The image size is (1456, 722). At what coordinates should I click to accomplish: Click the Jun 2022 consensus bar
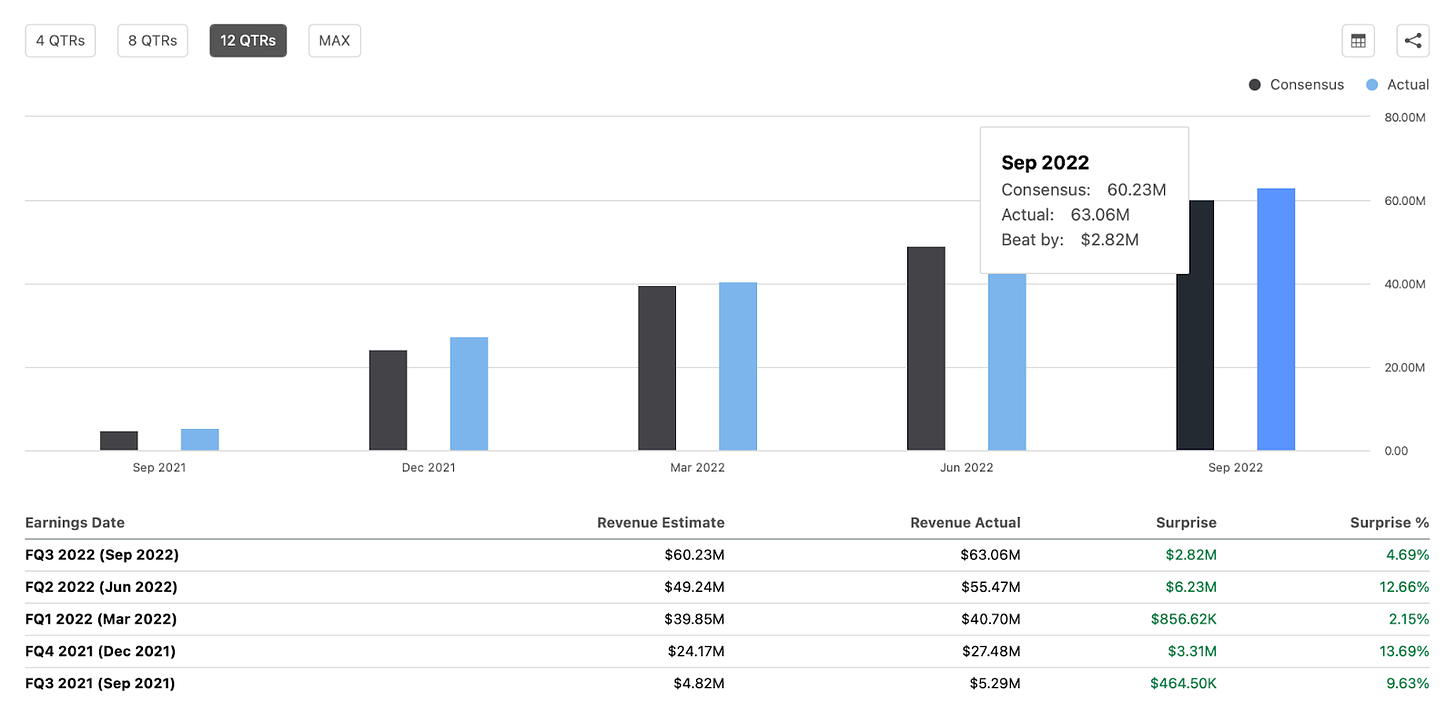pos(926,349)
